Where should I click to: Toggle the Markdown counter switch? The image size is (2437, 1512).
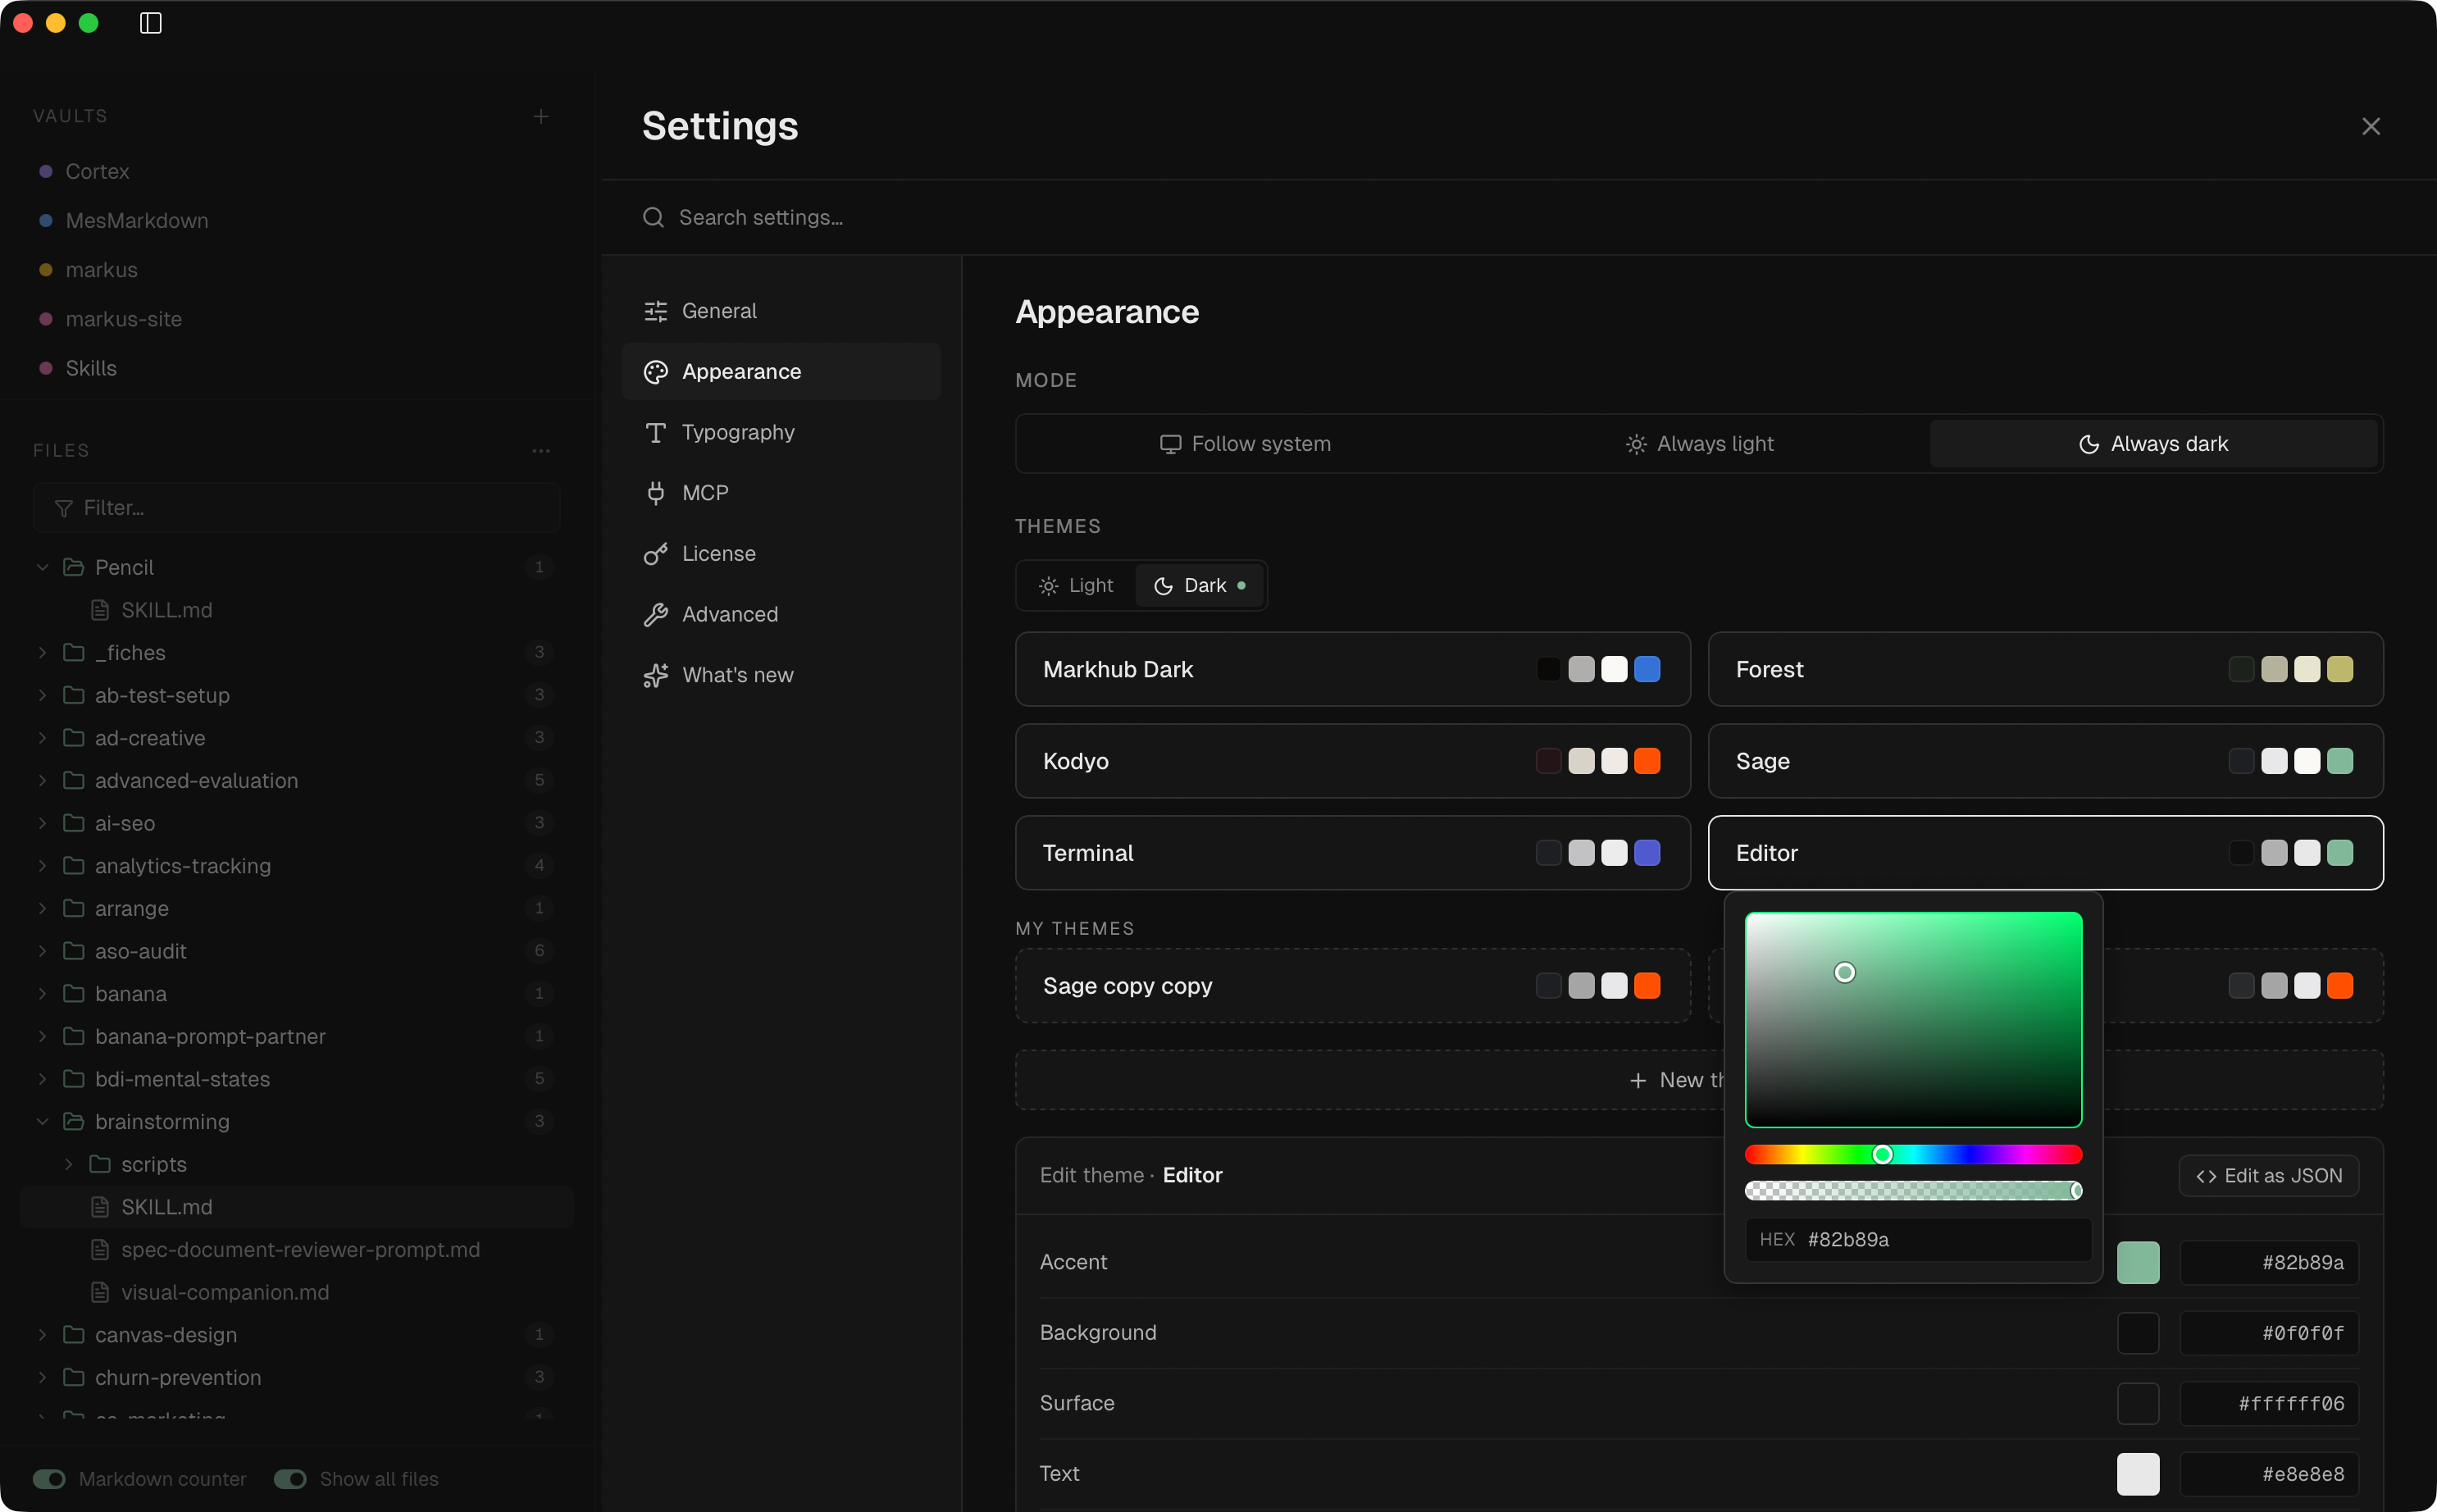point(49,1479)
